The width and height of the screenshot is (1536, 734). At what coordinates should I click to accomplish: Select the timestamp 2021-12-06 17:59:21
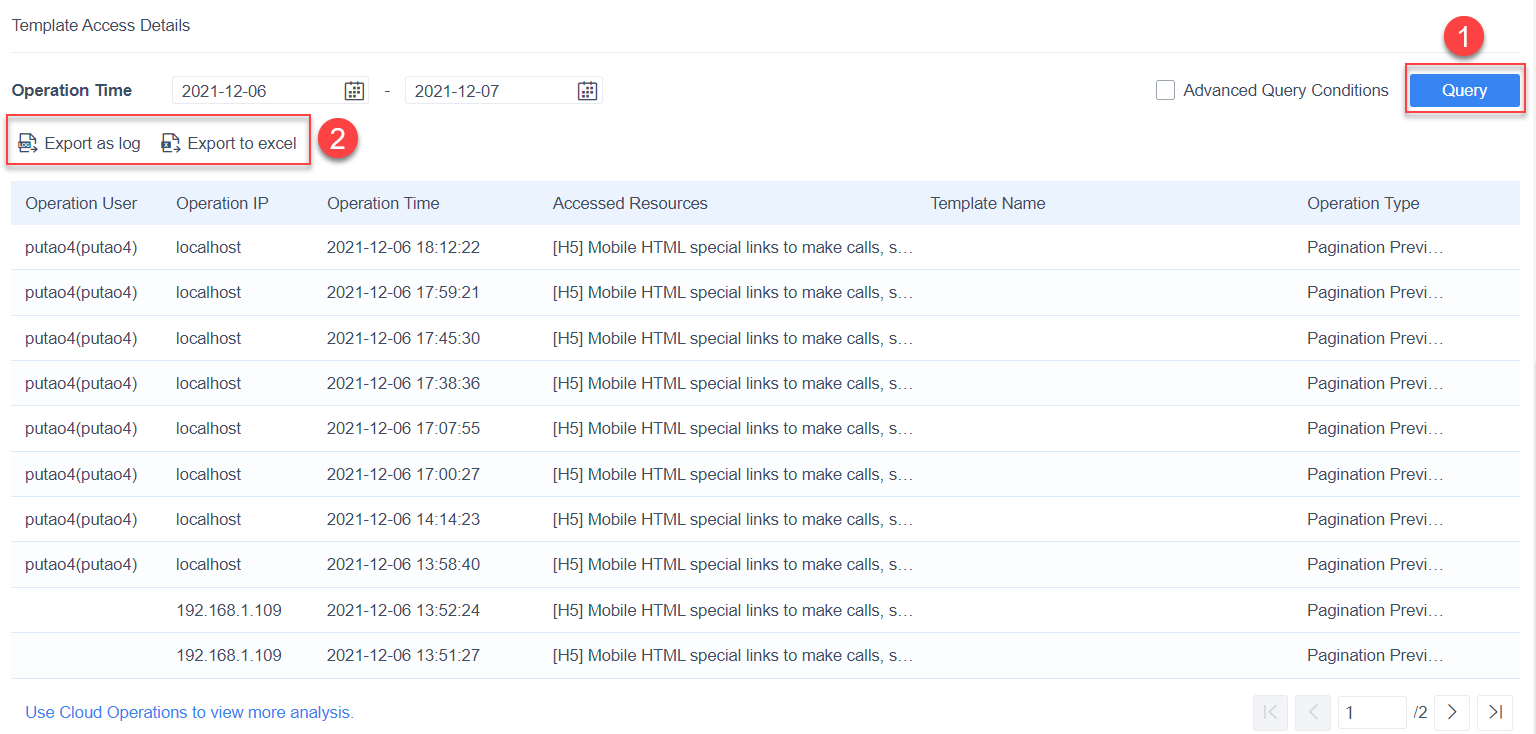click(x=403, y=292)
